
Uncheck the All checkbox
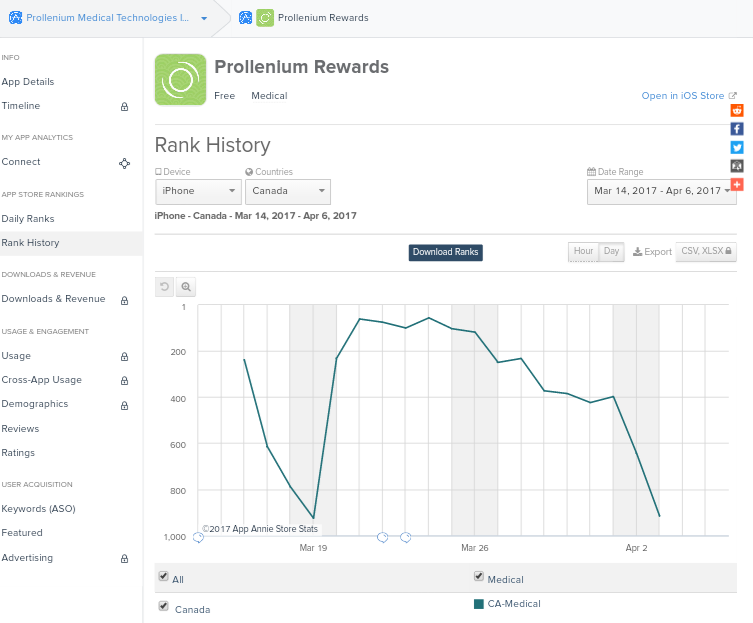pyautogui.click(x=163, y=577)
